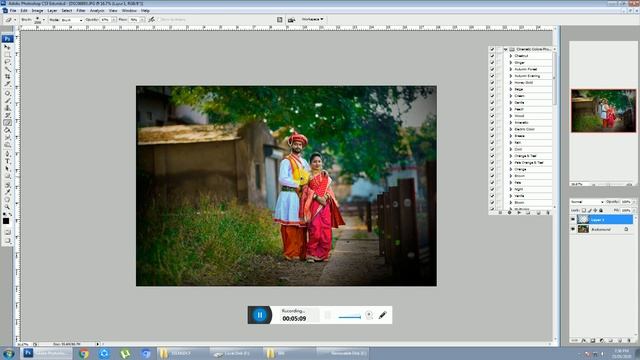Delete layer using Layers trash icon
Viewport: 640px width, 360px height.
(629, 340)
